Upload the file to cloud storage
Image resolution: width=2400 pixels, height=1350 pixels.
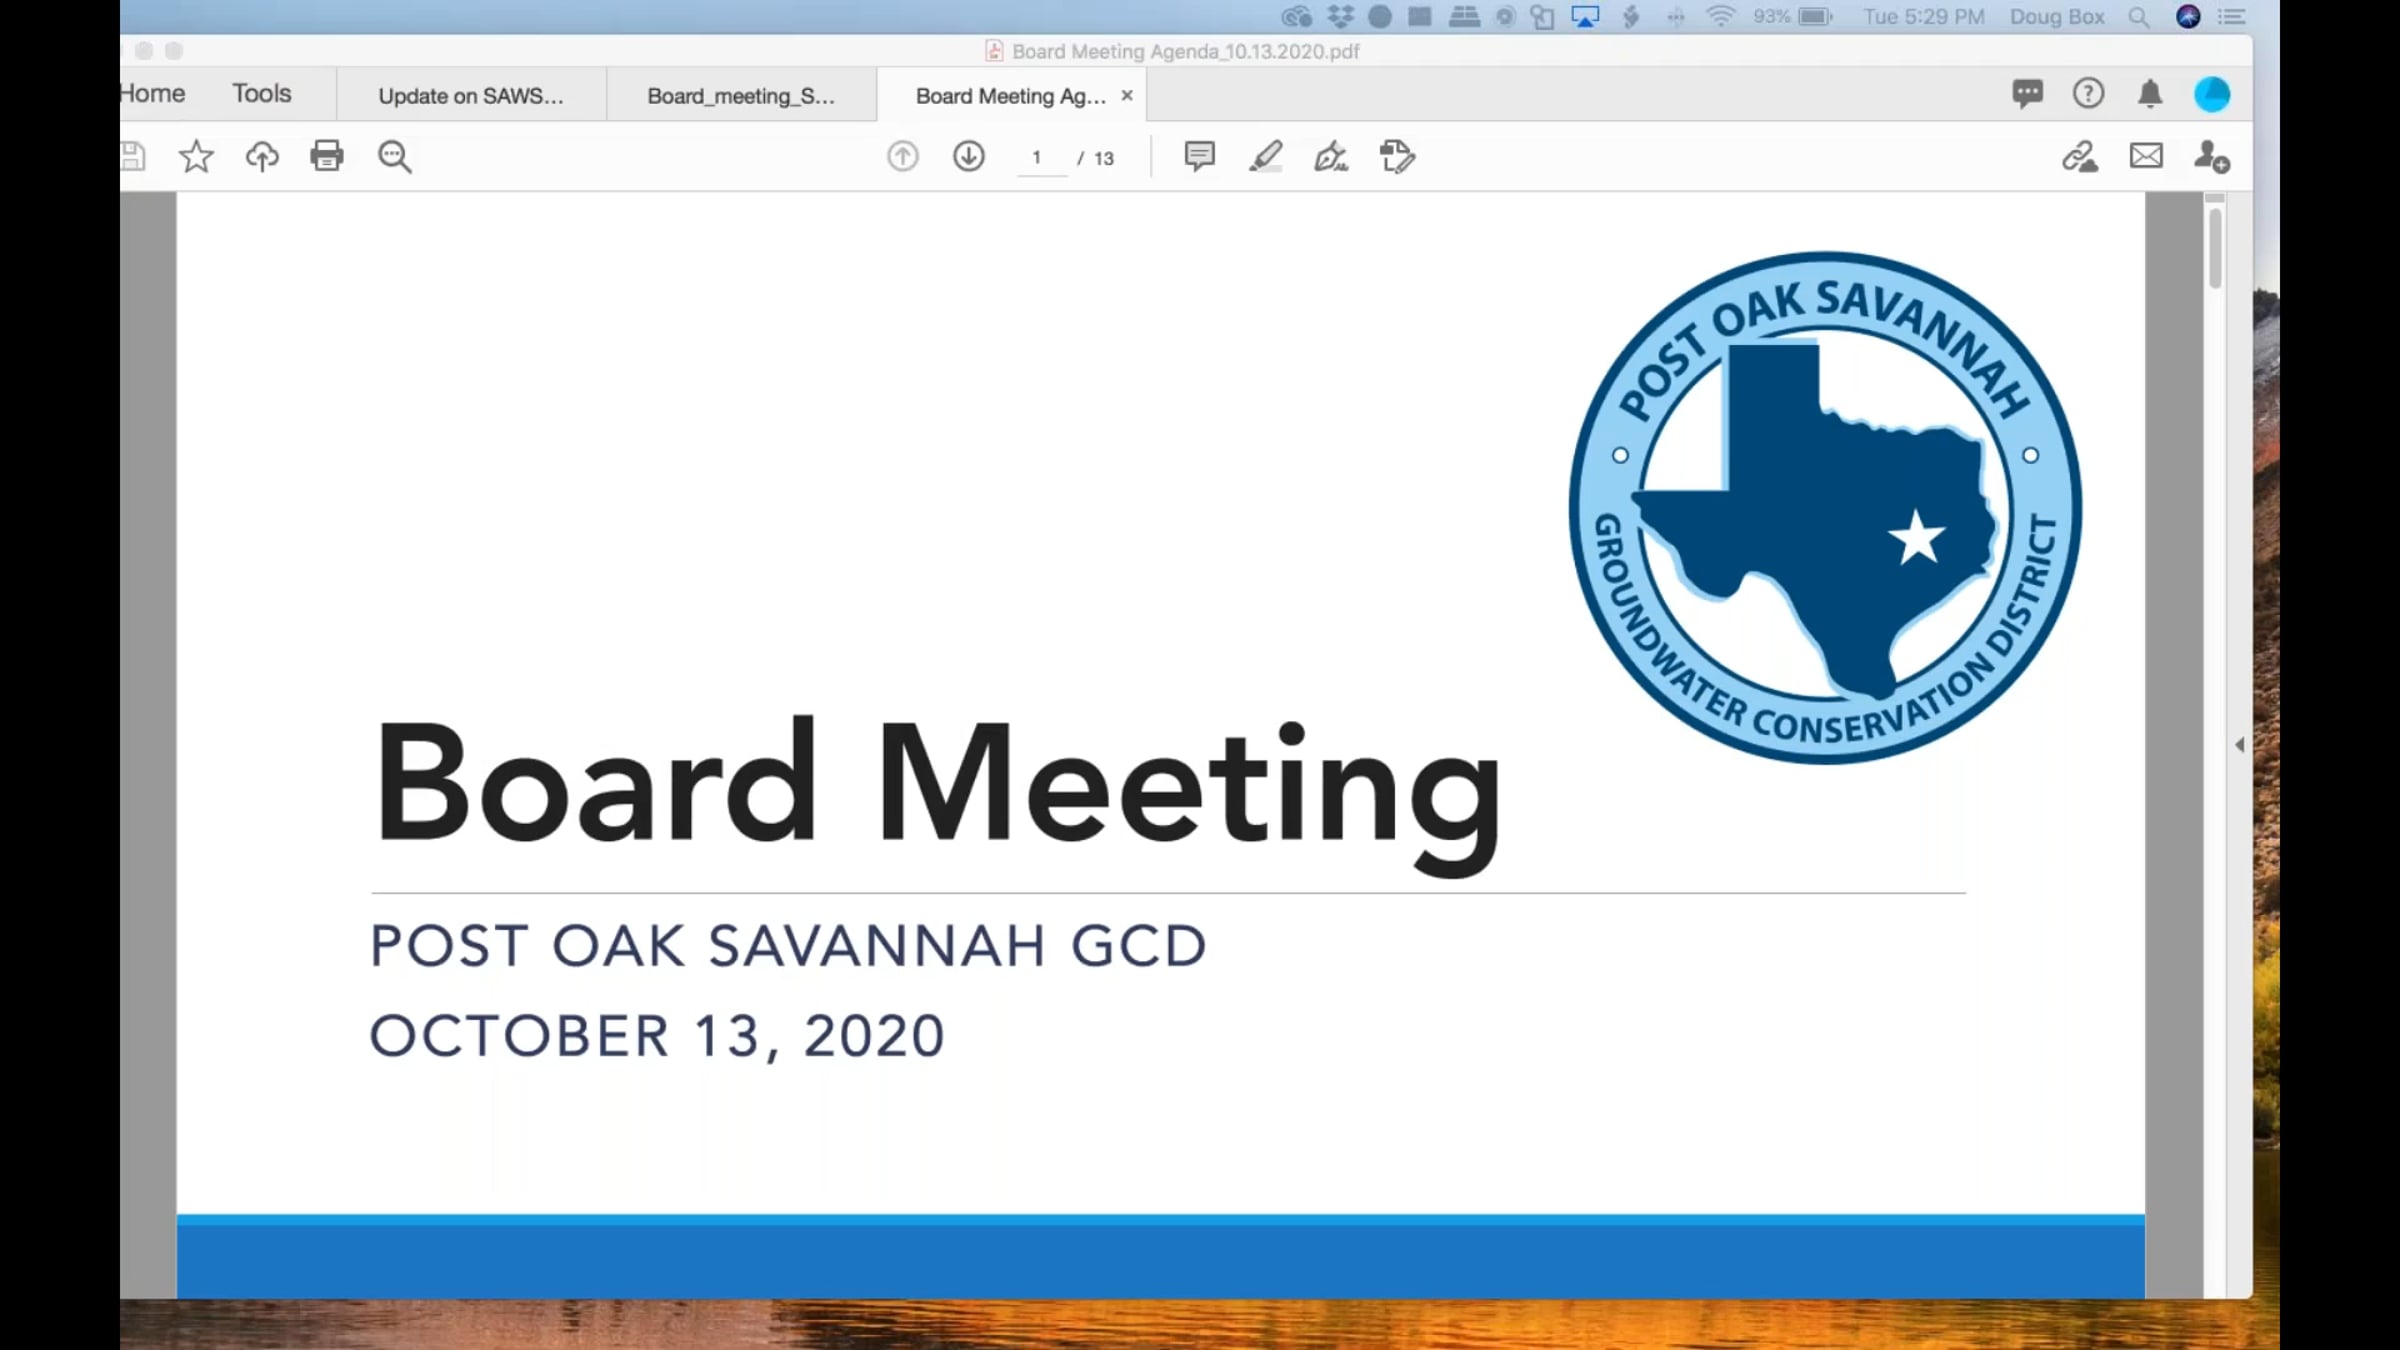tap(261, 156)
